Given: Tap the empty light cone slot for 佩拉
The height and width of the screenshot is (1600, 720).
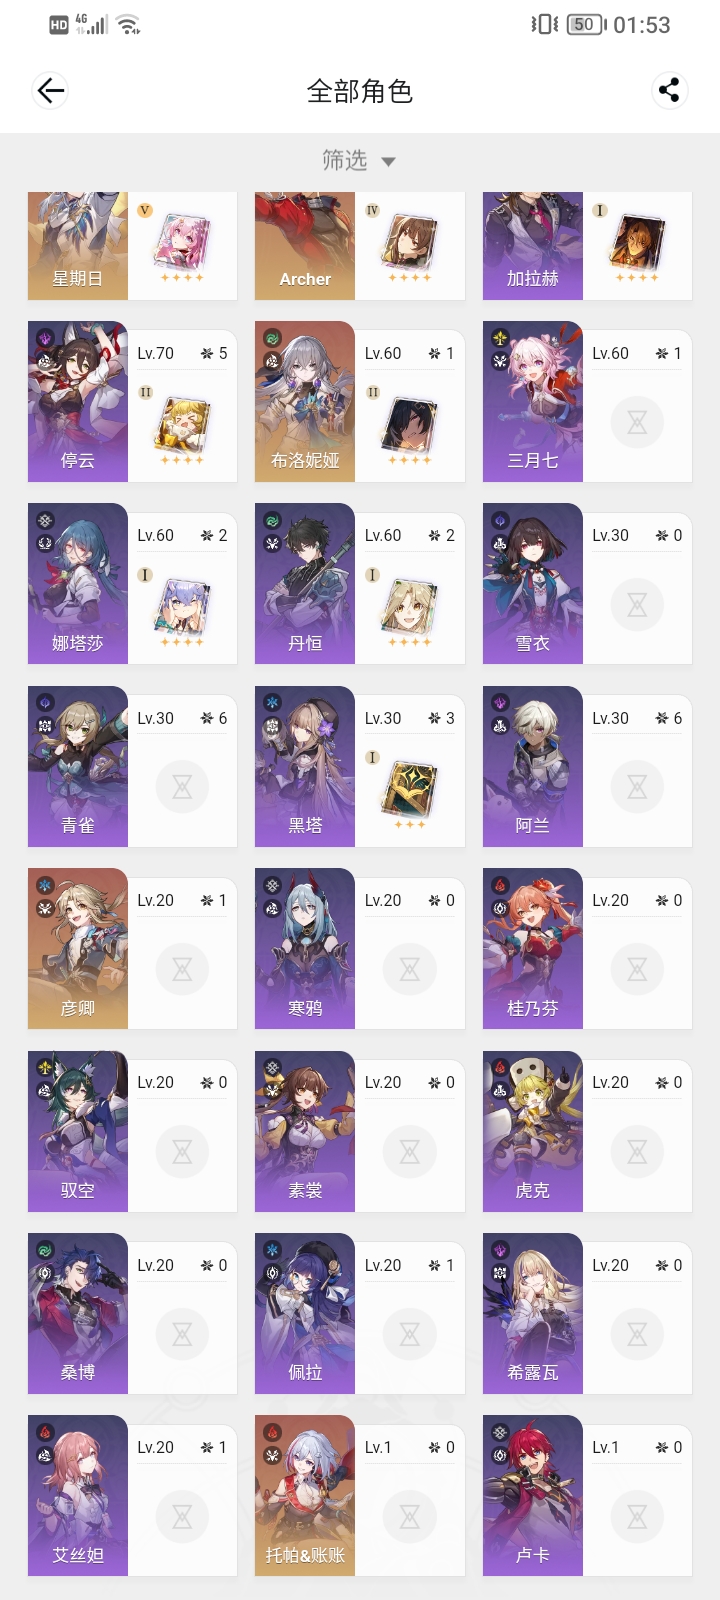Looking at the screenshot, I should [x=409, y=1334].
